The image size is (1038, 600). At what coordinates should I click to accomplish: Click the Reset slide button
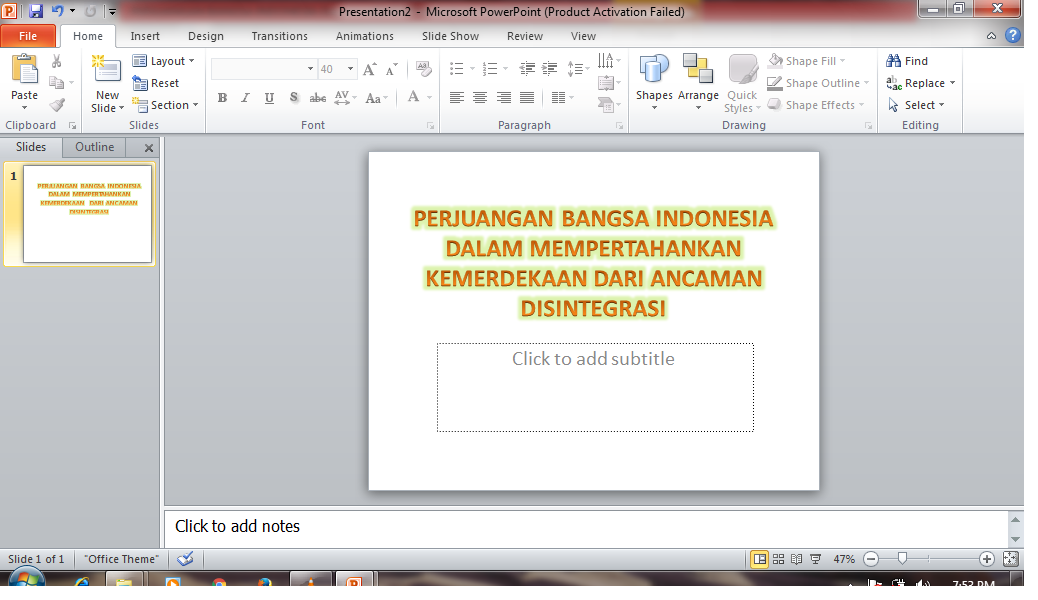(156, 83)
